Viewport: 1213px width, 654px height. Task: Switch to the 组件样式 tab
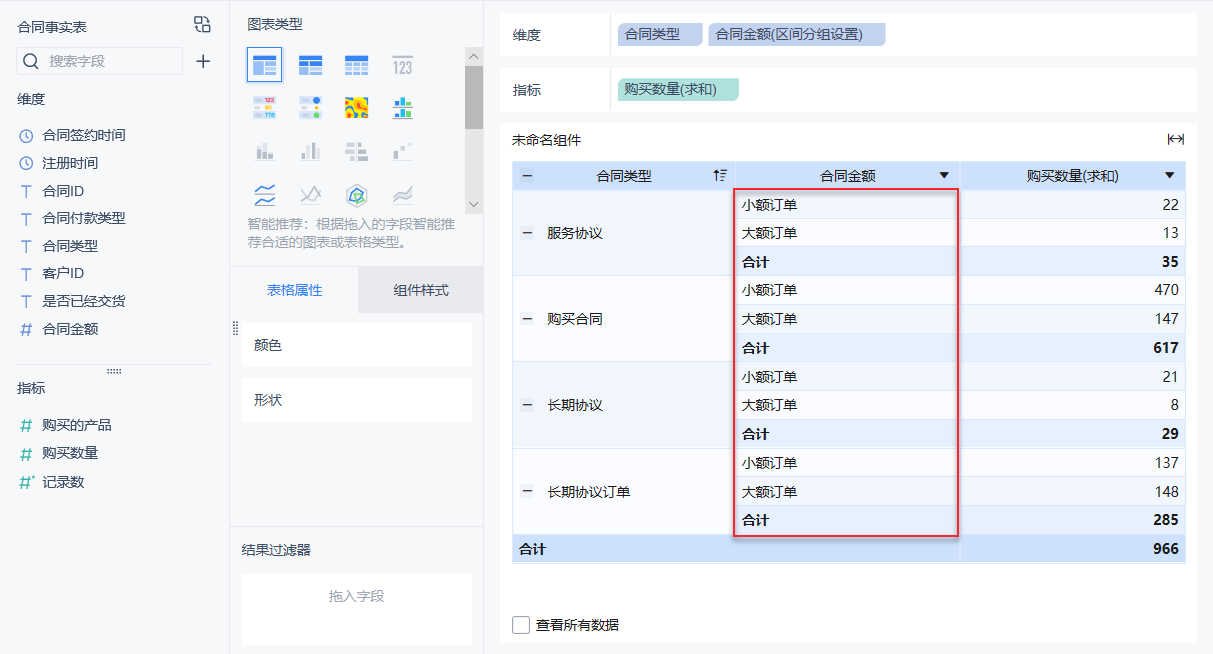[421, 290]
